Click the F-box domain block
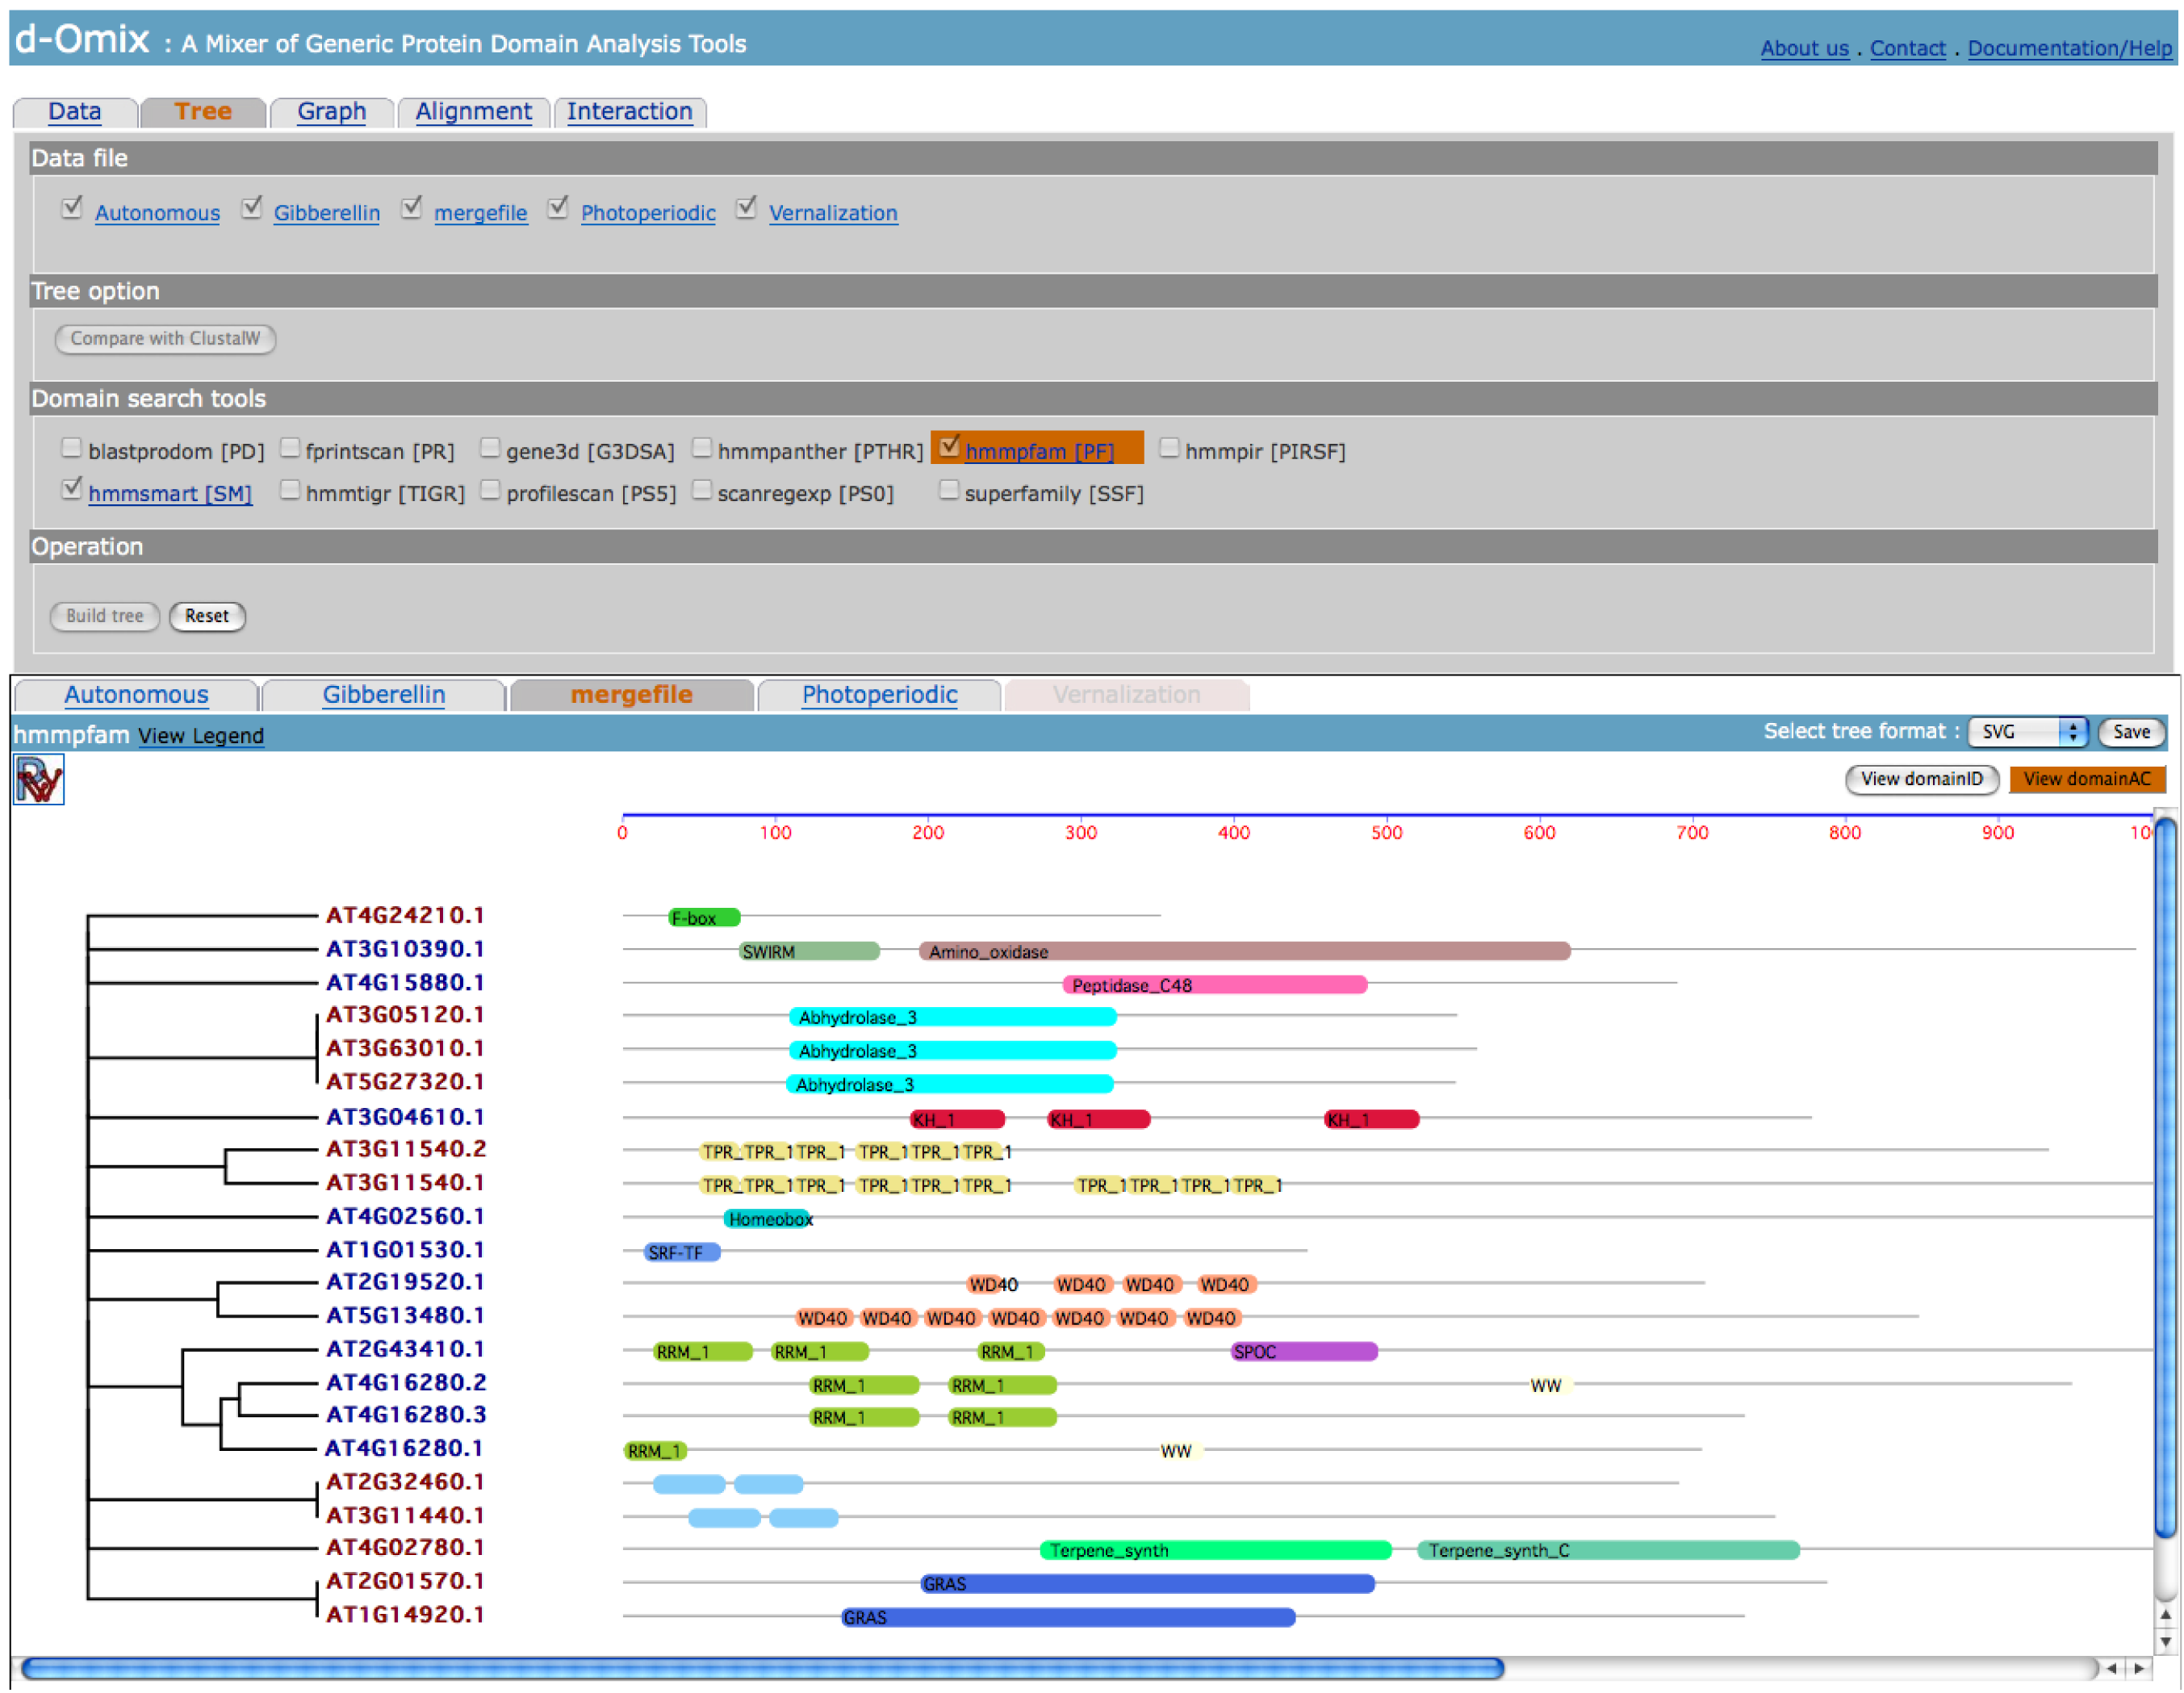 [x=704, y=918]
